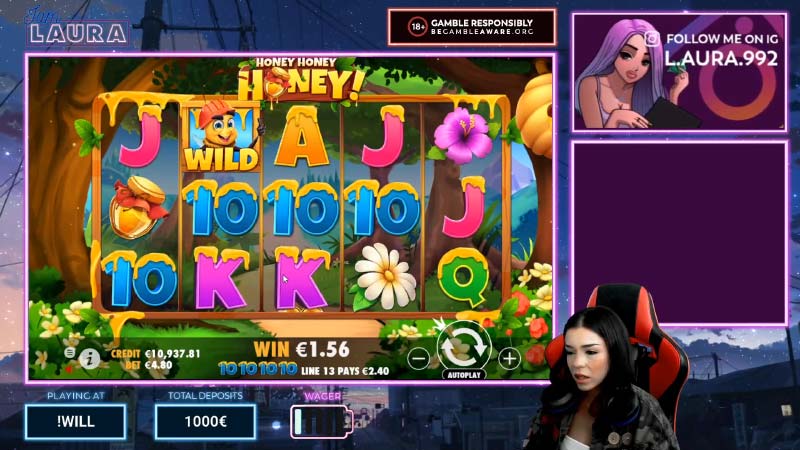Click the credit balance €10,937.81 display
Screen dimensions: 800x450
(172, 354)
